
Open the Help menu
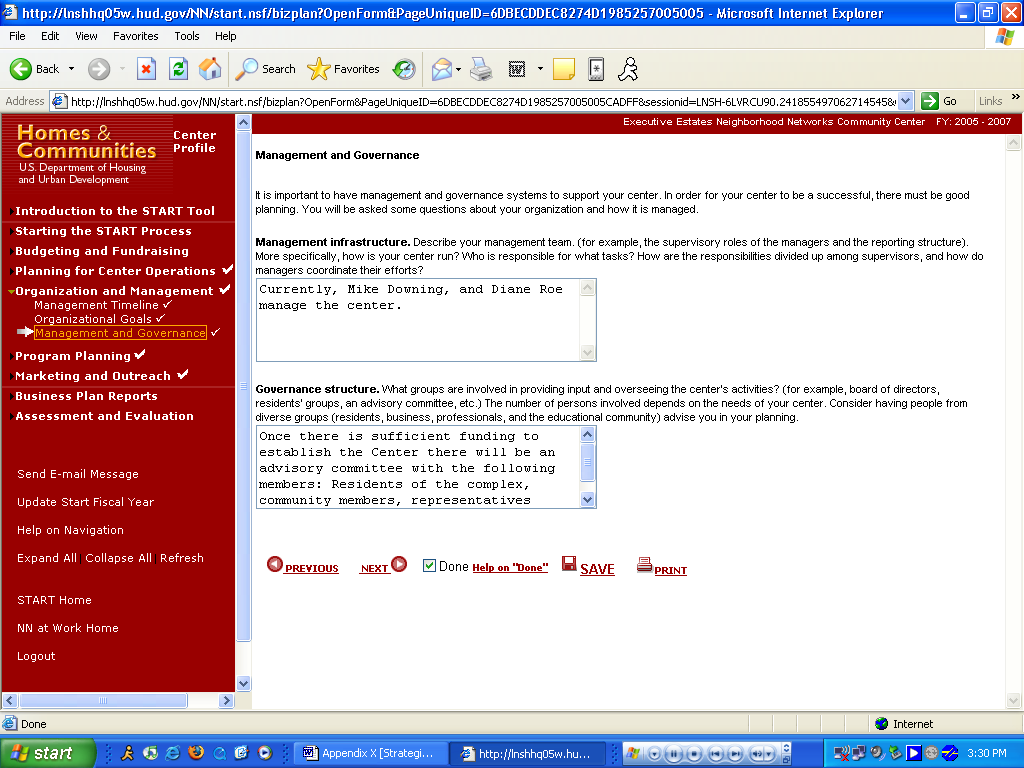tap(225, 36)
